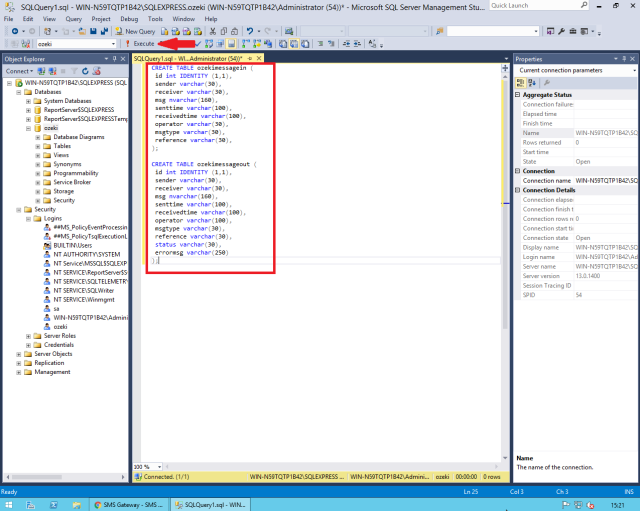
Task: Switch to Results to Grid
Action: [294, 44]
